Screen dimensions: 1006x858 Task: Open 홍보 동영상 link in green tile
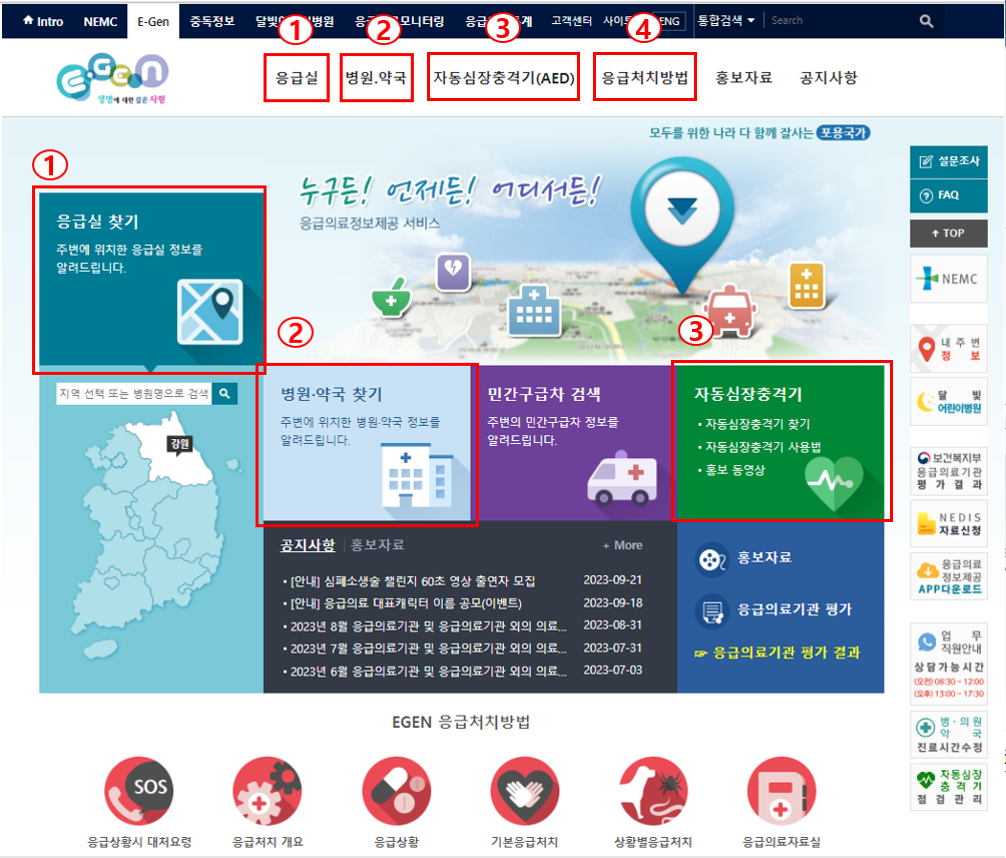(735, 470)
